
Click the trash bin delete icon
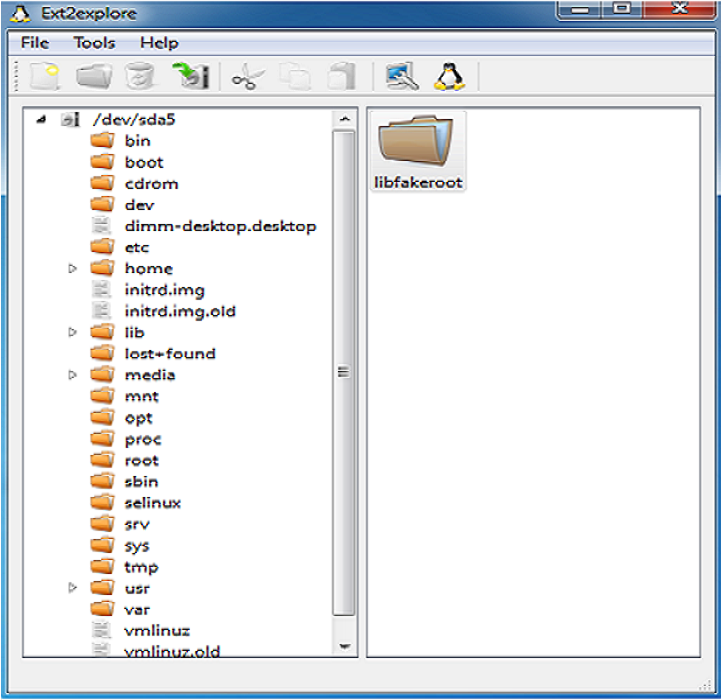click(139, 77)
